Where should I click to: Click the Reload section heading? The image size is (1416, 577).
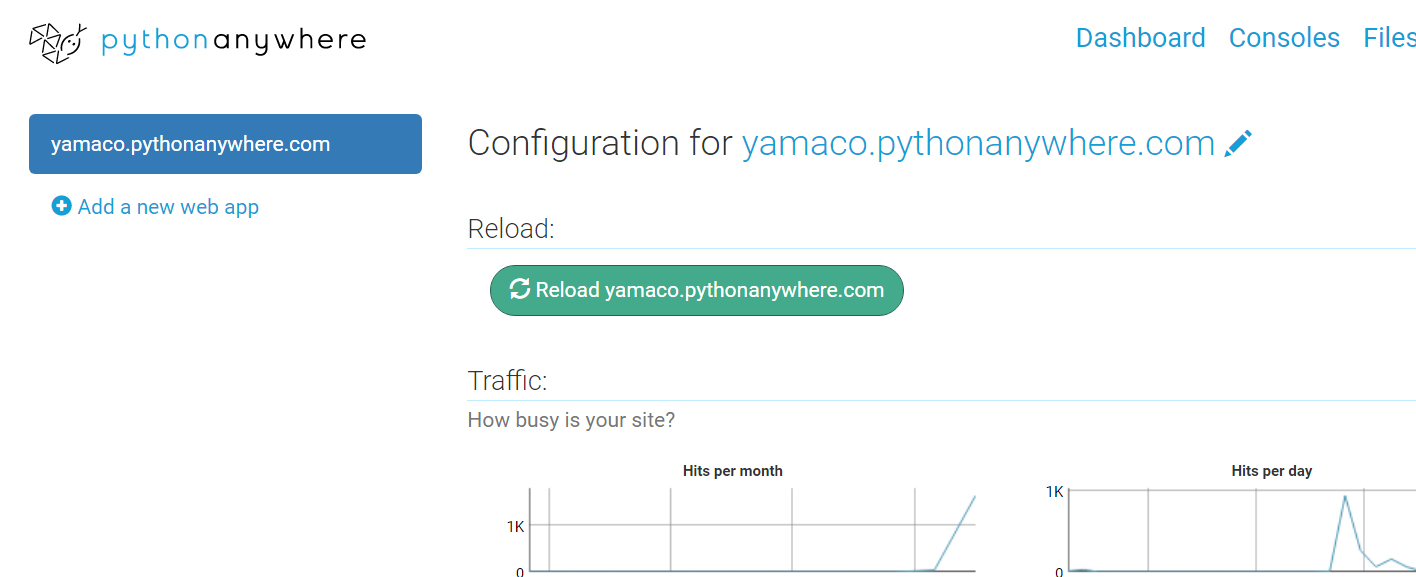(511, 229)
